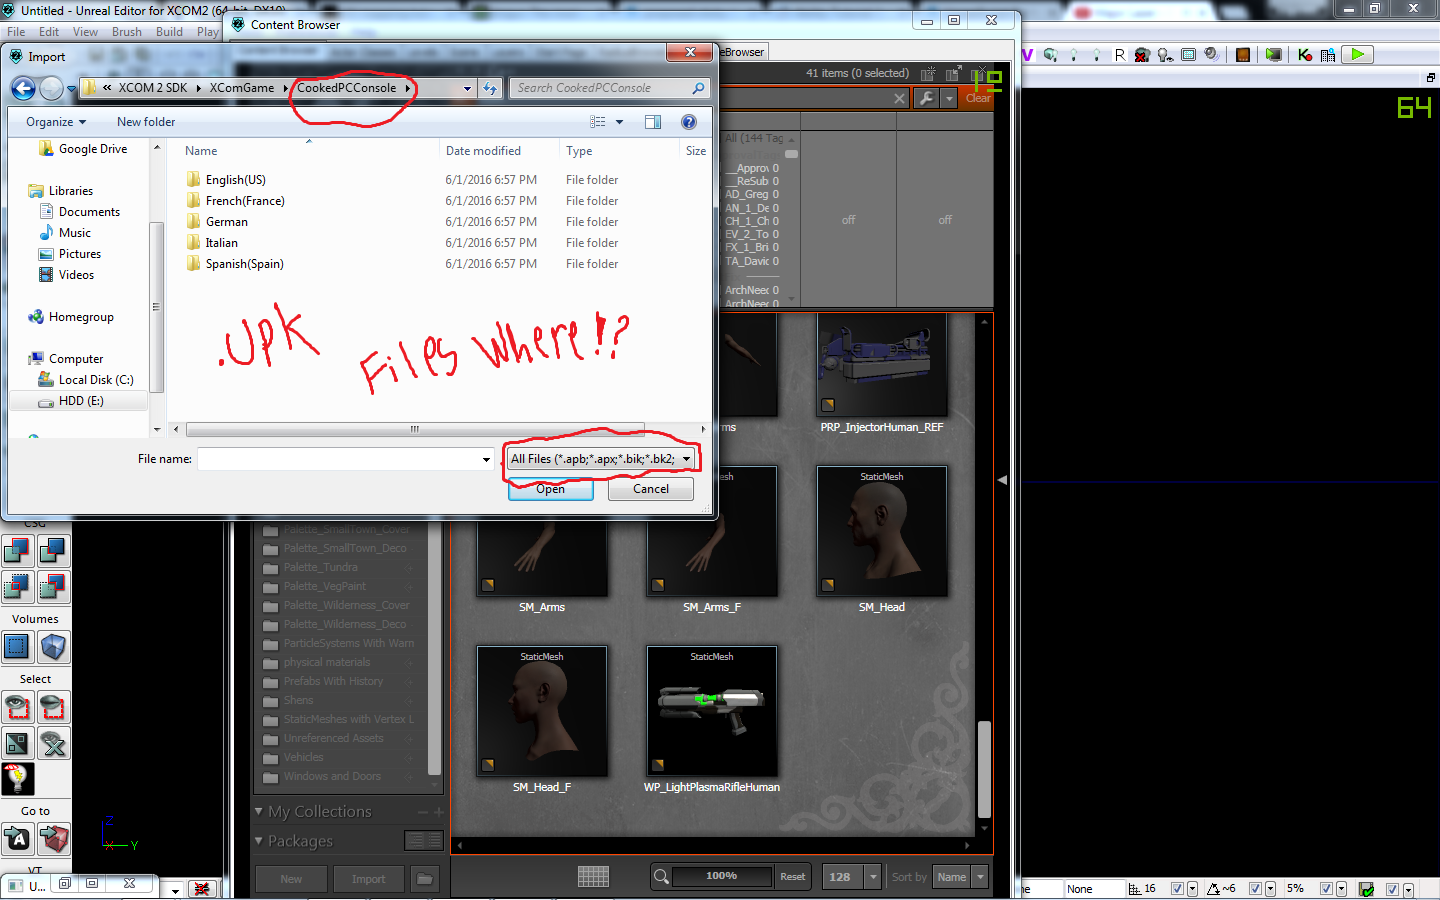The image size is (1440, 900).
Task: Click the preview pane icon in Import dialog
Action: point(652,122)
